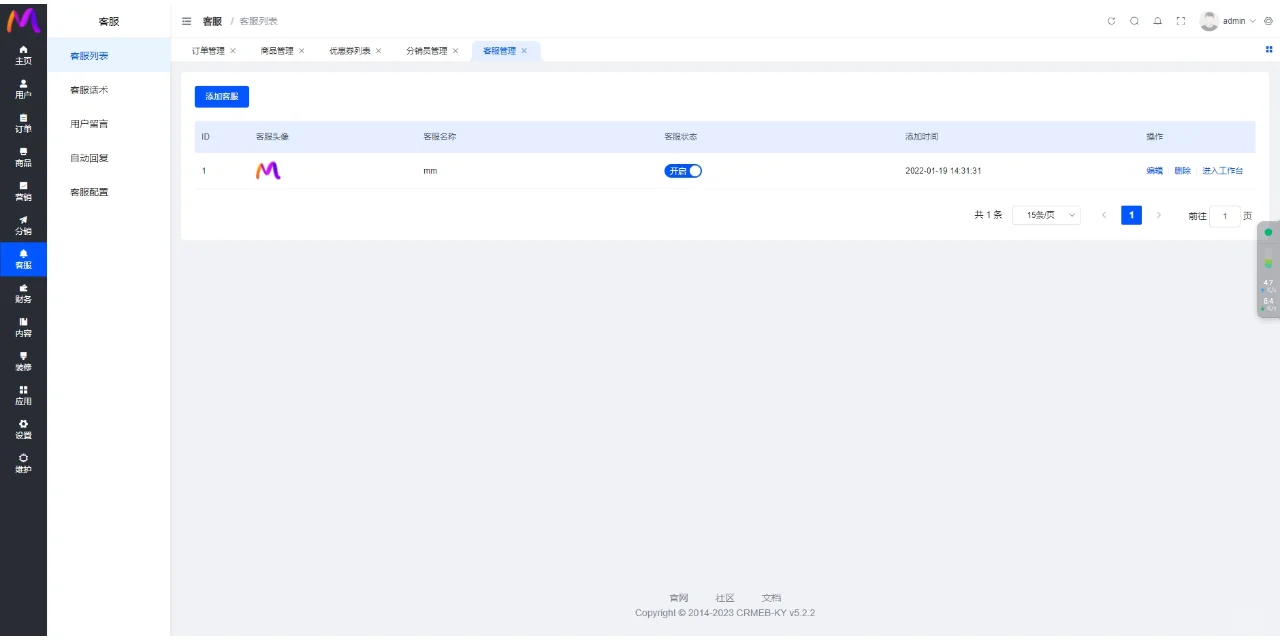1280x640 pixels.
Task: Select the 财务 finance sidebar icon
Action: pos(23,293)
